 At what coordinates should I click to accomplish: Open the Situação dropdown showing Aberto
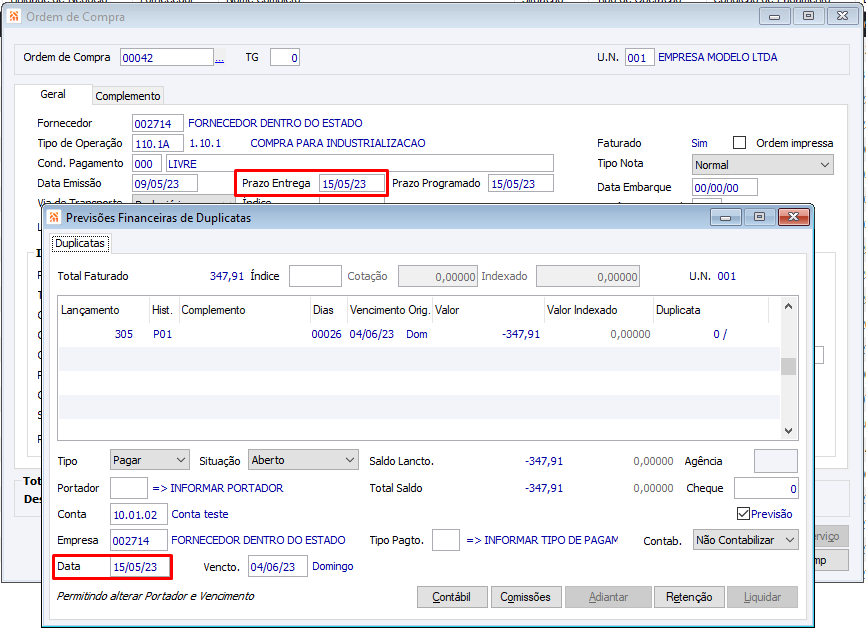[x=303, y=460]
